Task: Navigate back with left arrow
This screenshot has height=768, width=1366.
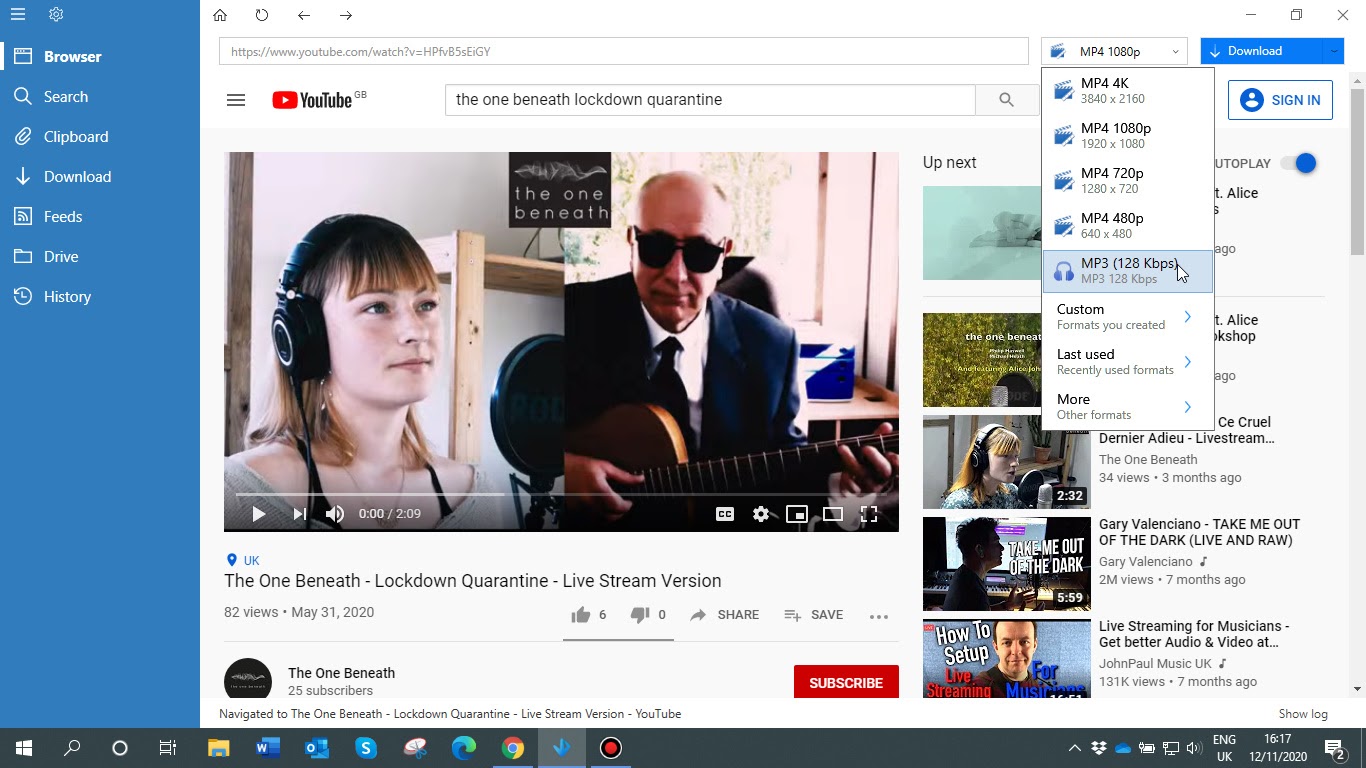Action: (x=304, y=15)
